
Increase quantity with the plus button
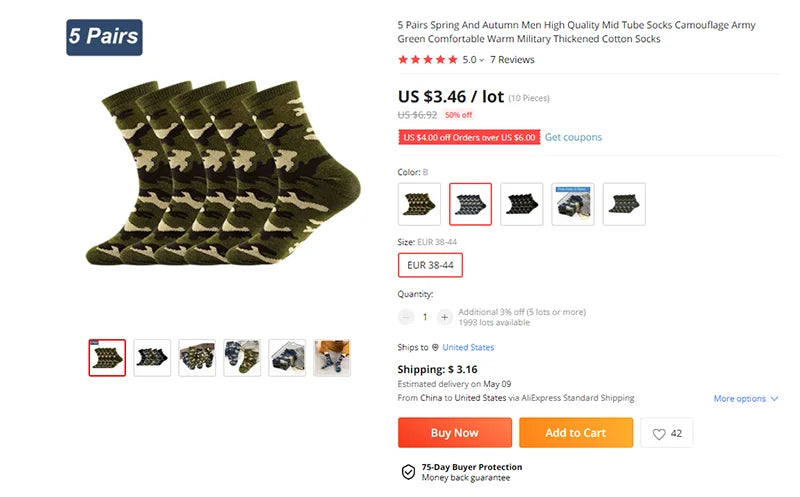(x=444, y=317)
